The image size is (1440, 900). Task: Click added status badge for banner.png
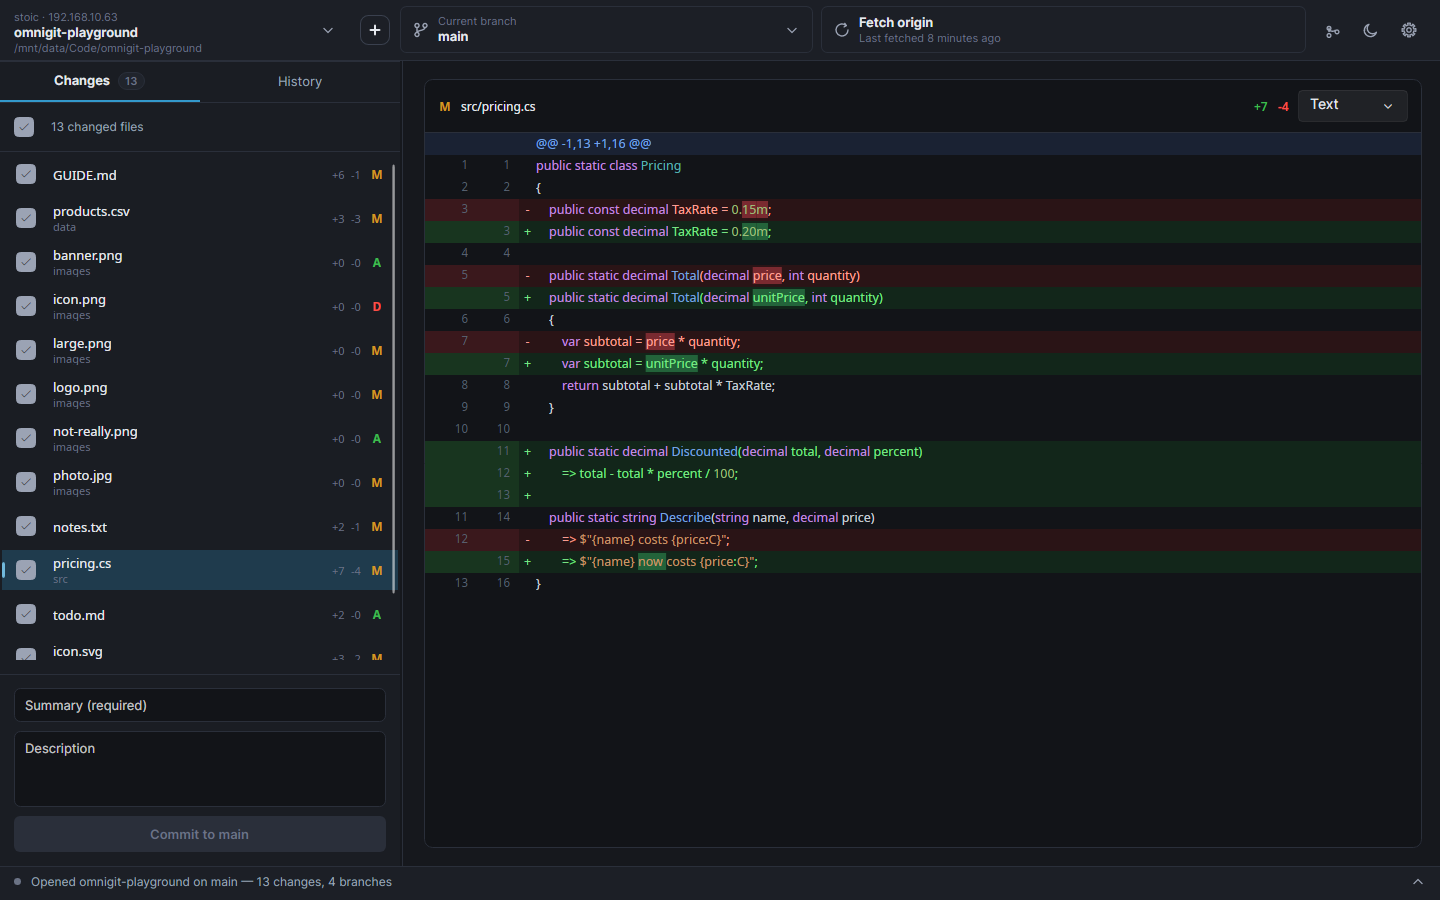(377, 263)
